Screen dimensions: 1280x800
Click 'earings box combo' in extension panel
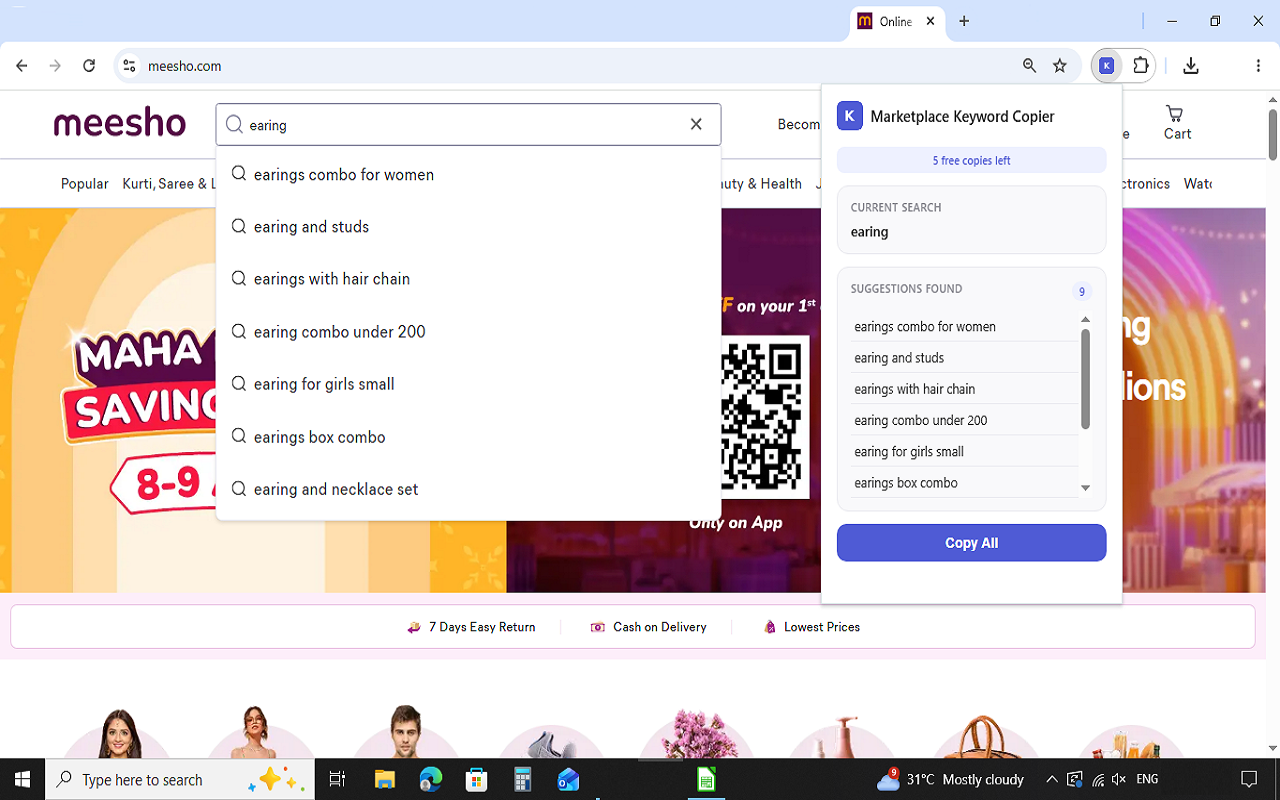(964, 483)
